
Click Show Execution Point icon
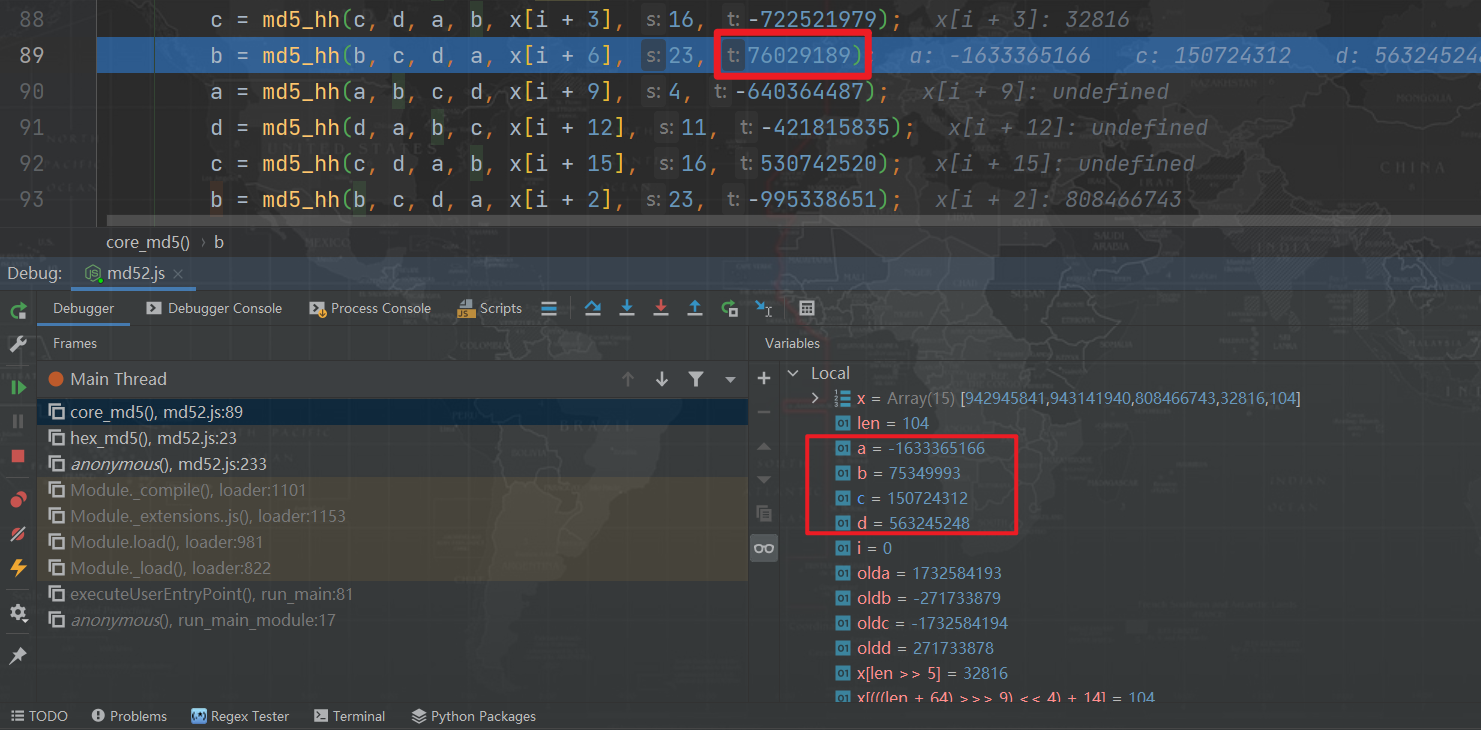(x=548, y=308)
